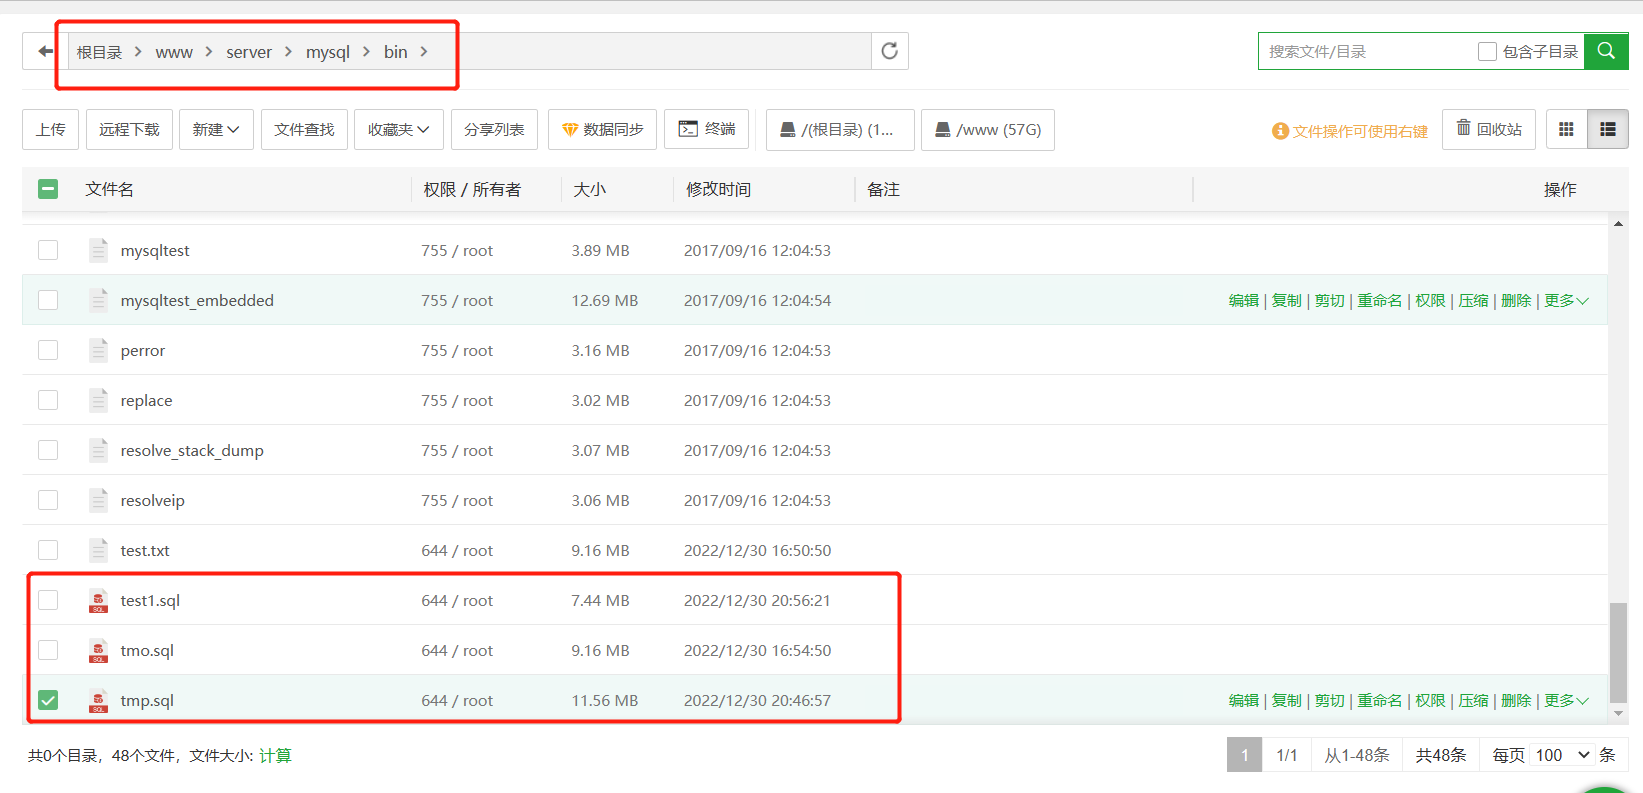Image resolution: width=1643 pixels, height=793 pixels.
Task: Click the resolve_stack_dump file icon
Action: pos(98,450)
